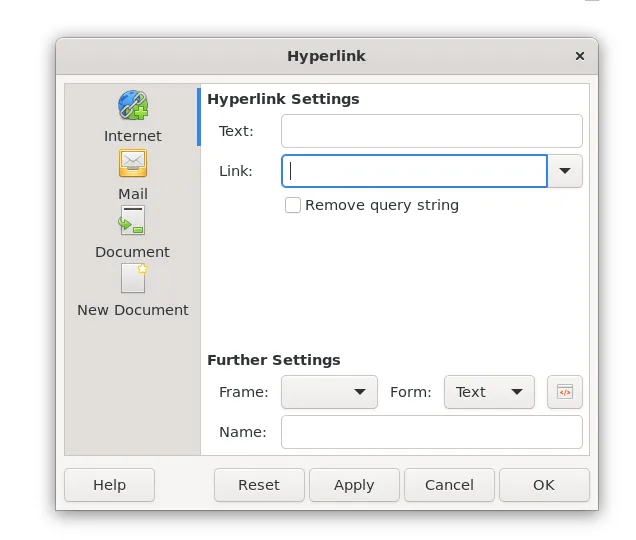Image resolution: width=636 pixels, height=540 pixels.
Task: Cancel the Hyperlink dialog
Action: (449, 485)
